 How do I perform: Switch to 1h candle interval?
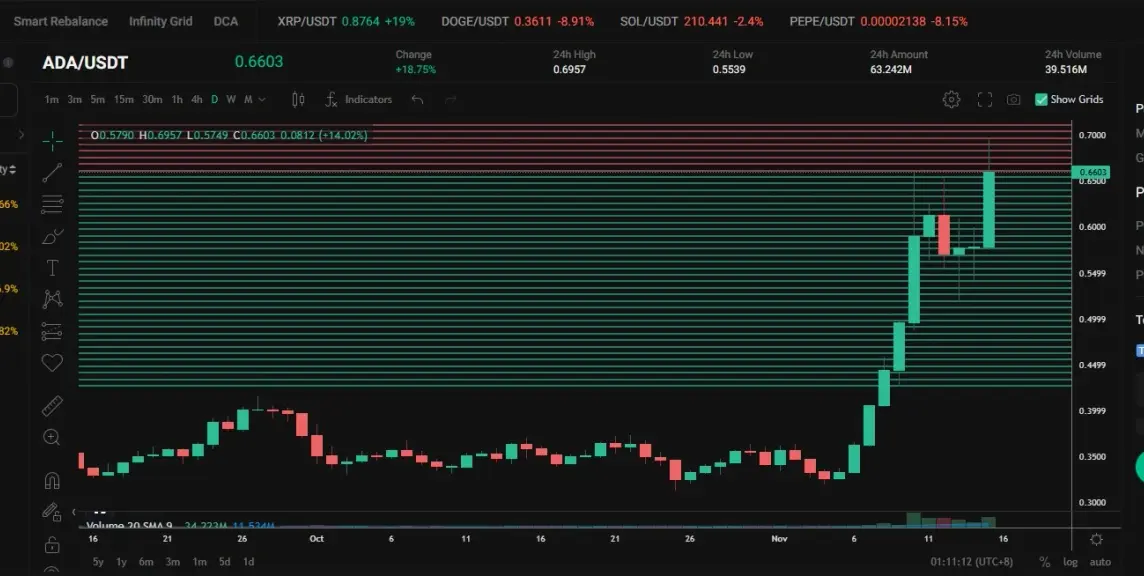tap(177, 99)
